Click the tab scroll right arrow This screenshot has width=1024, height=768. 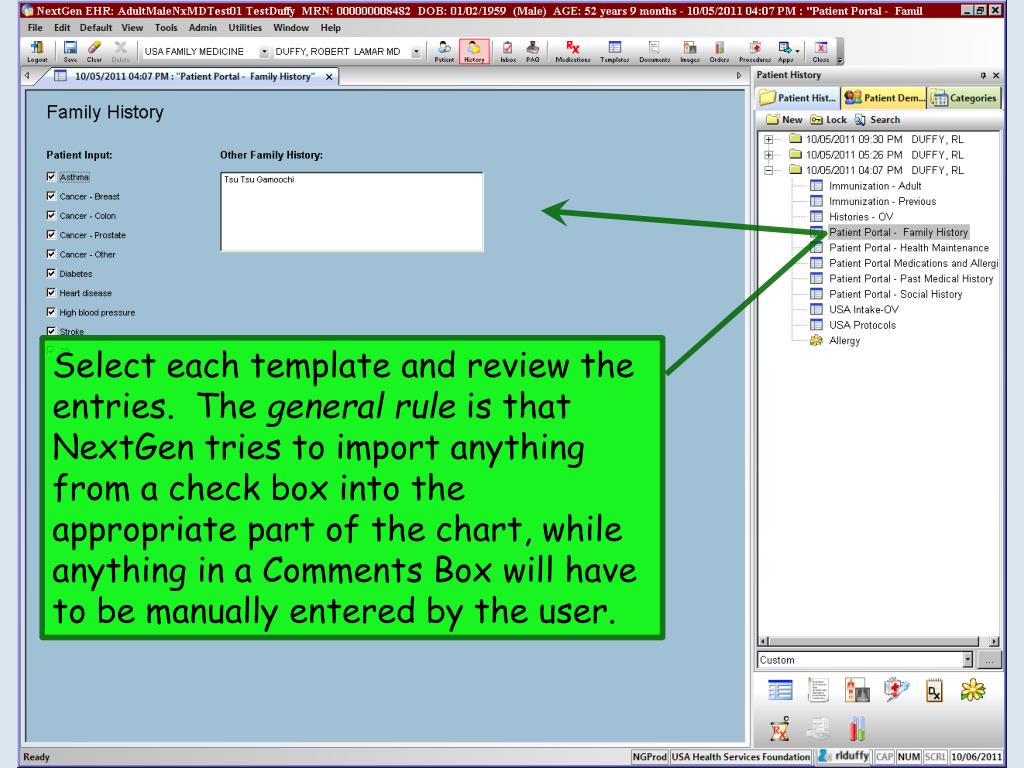(739, 76)
